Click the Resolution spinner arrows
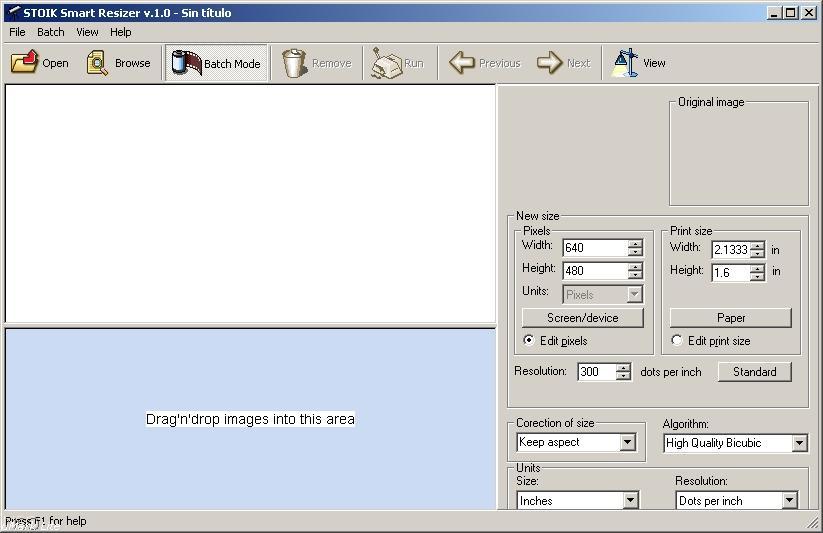Screen dimensions: 823x533 click(x=623, y=372)
